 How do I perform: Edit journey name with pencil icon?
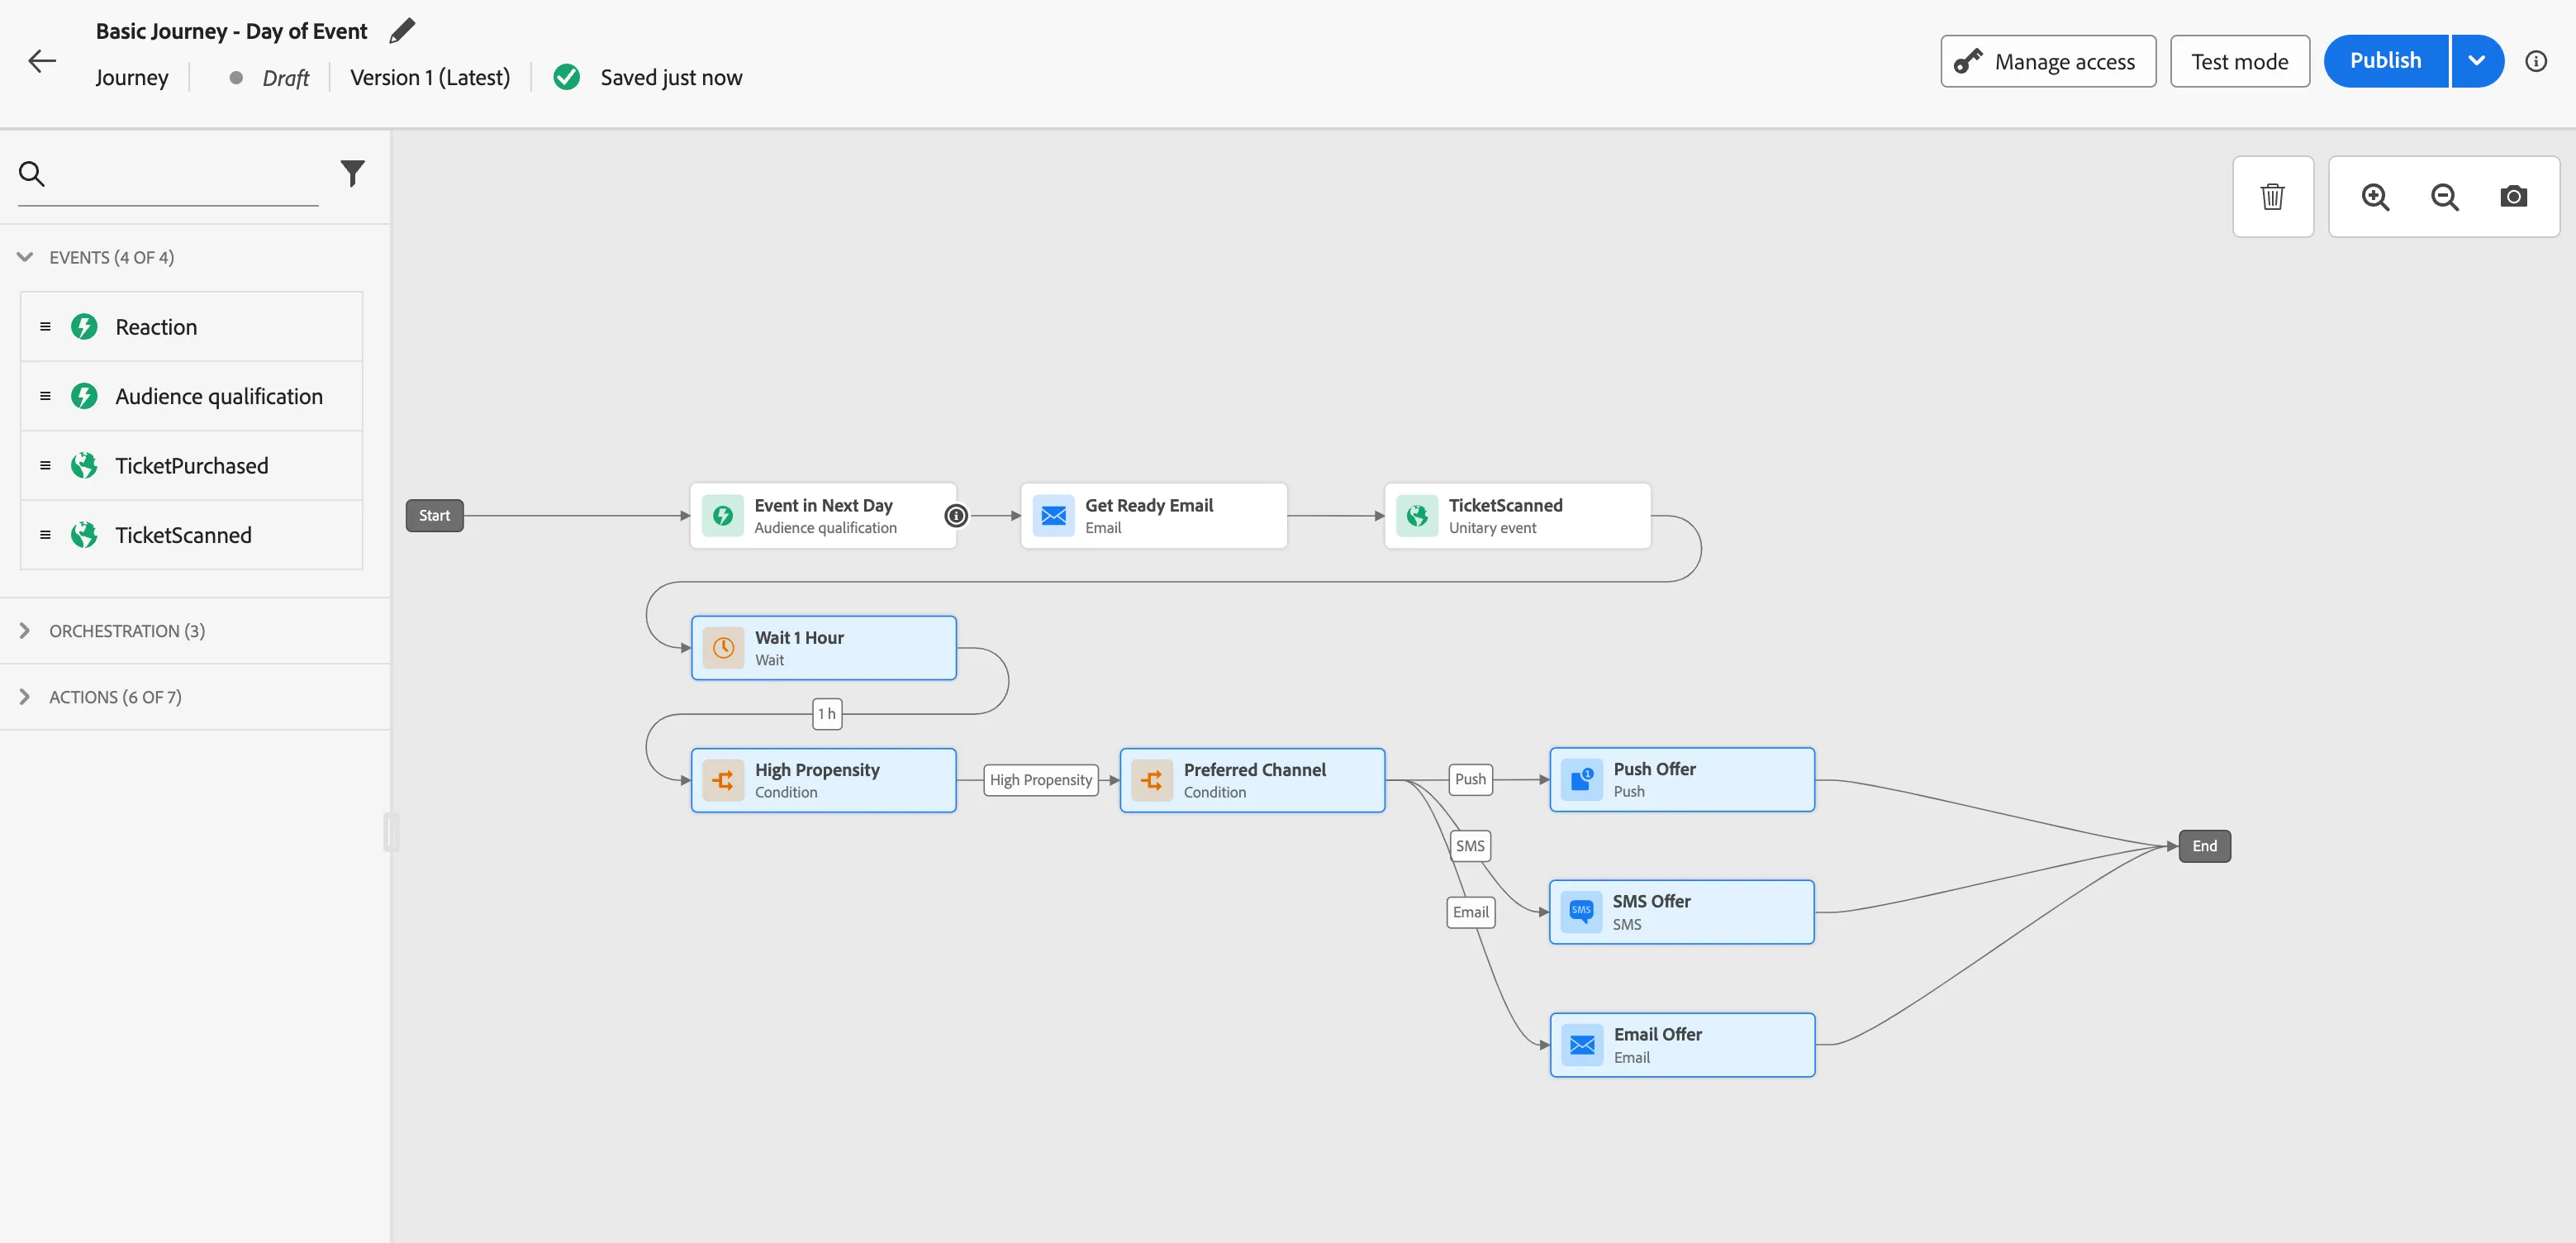tap(402, 31)
